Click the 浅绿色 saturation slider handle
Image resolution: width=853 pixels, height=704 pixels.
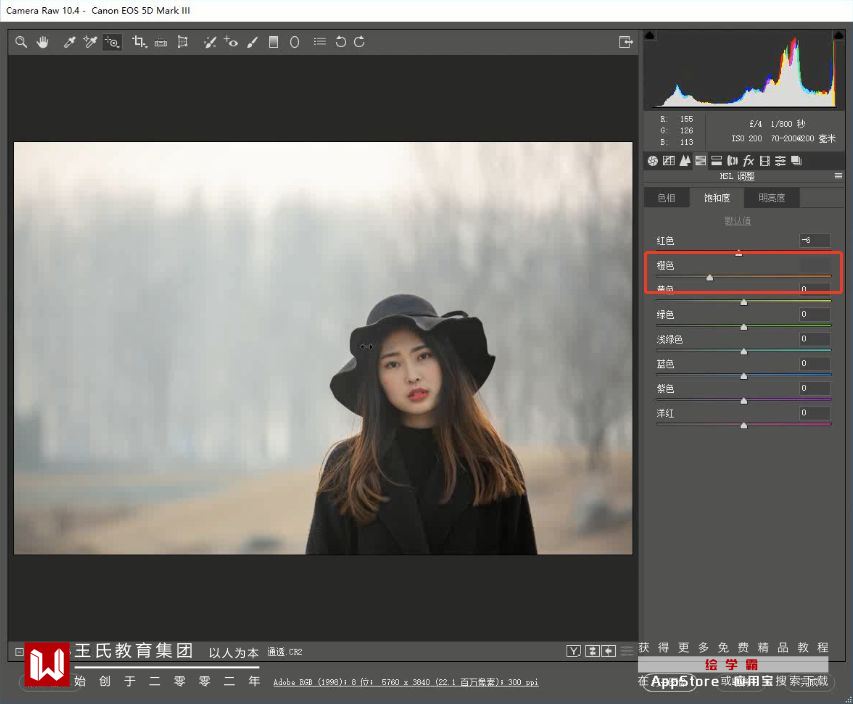[x=744, y=351]
